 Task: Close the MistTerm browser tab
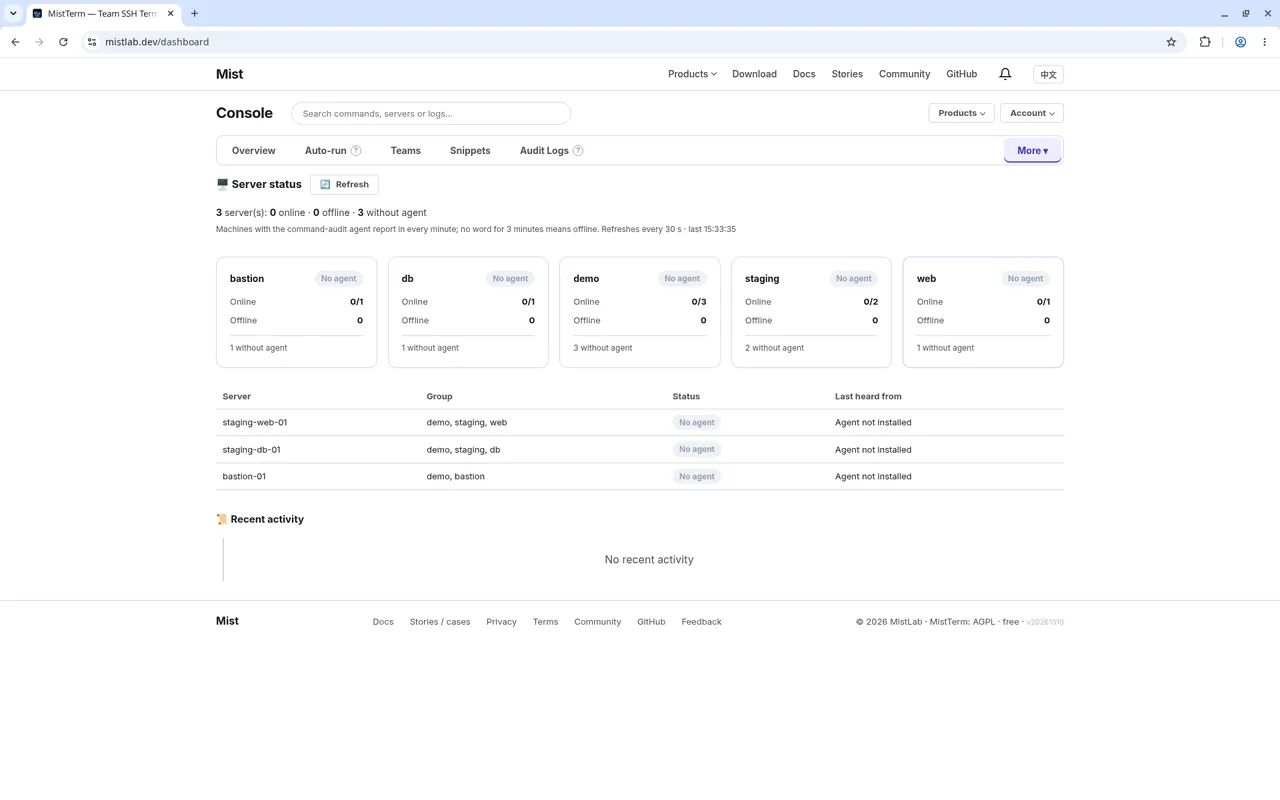(170, 14)
